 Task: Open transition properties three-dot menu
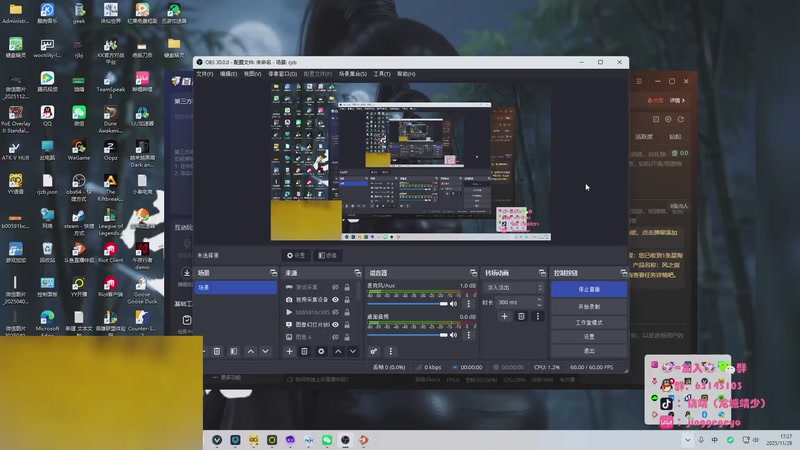537,316
